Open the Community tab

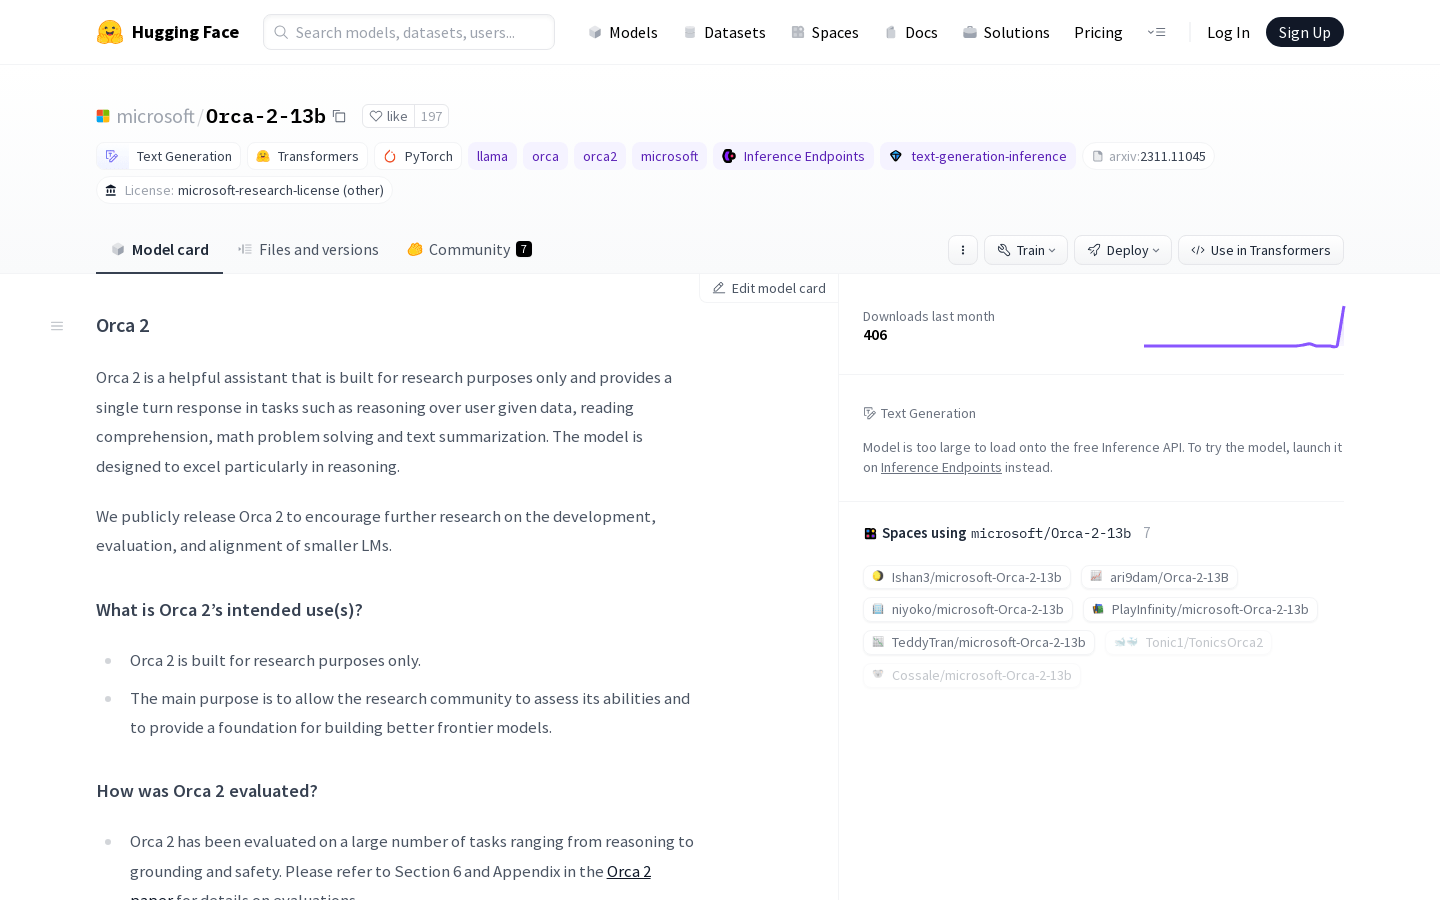coord(469,249)
